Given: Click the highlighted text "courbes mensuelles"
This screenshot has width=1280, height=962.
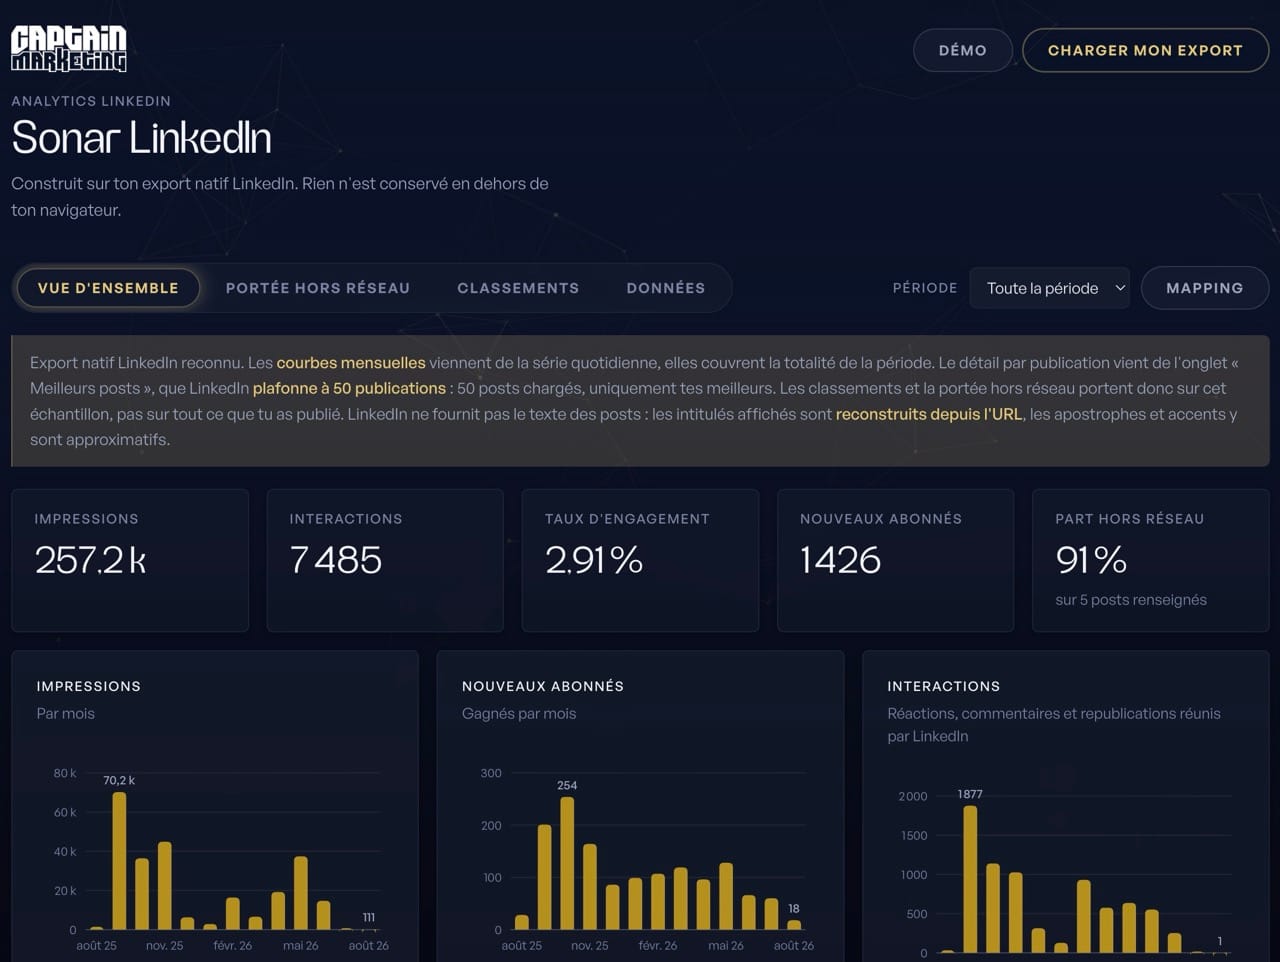Looking at the screenshot, I should tap(351, 363).
